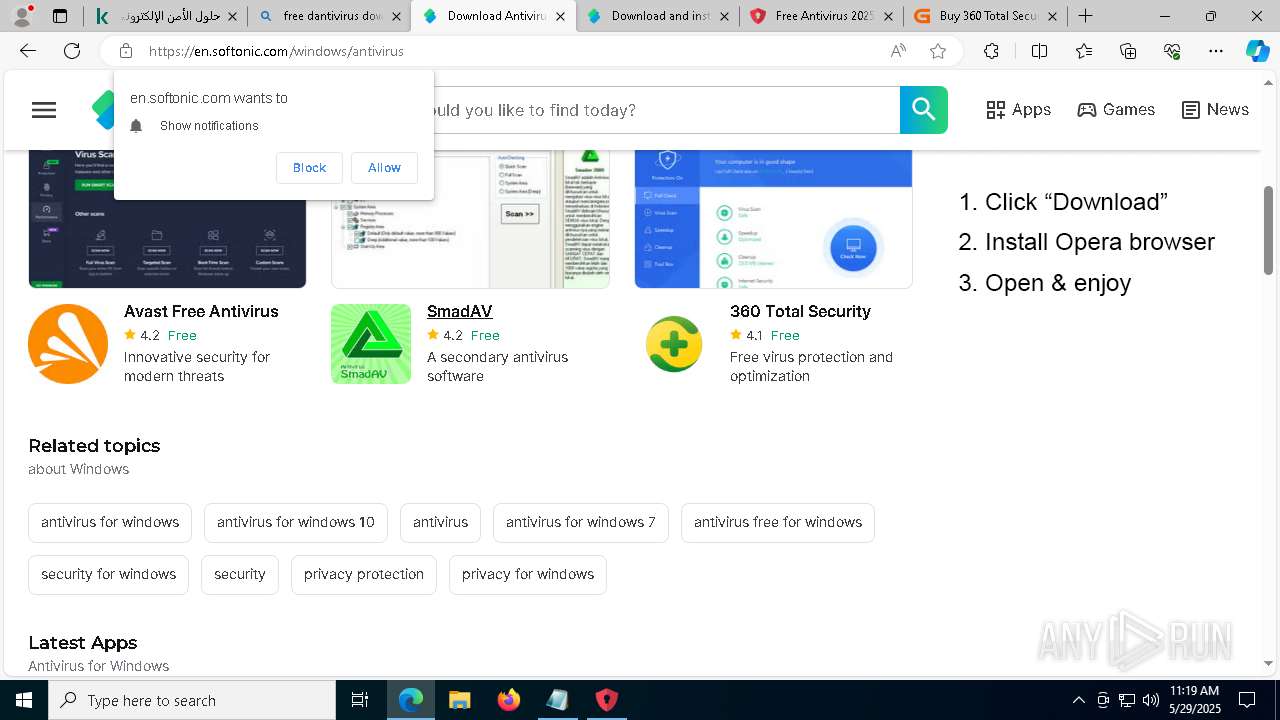Add this page to favorites star
Screen dimensions: 1280x720
click(x=938, y=51)
